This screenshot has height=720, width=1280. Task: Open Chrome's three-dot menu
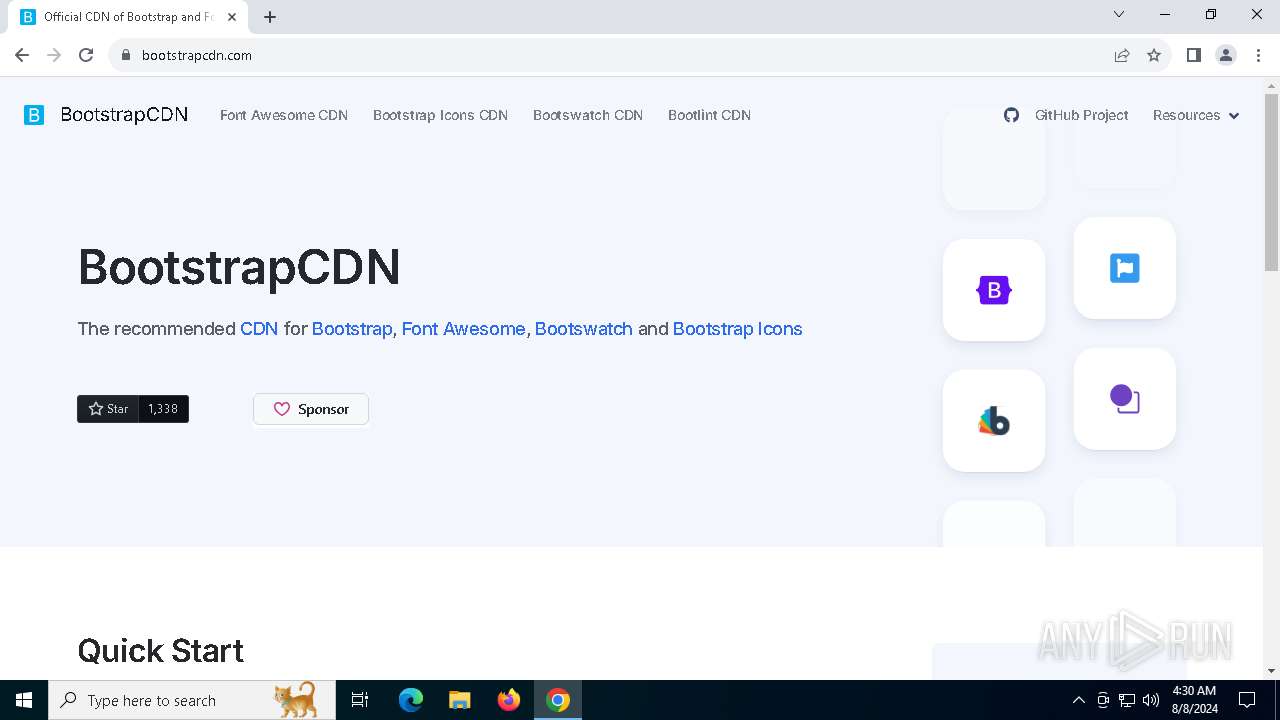pyautogui.click(x=1258, y=55)
